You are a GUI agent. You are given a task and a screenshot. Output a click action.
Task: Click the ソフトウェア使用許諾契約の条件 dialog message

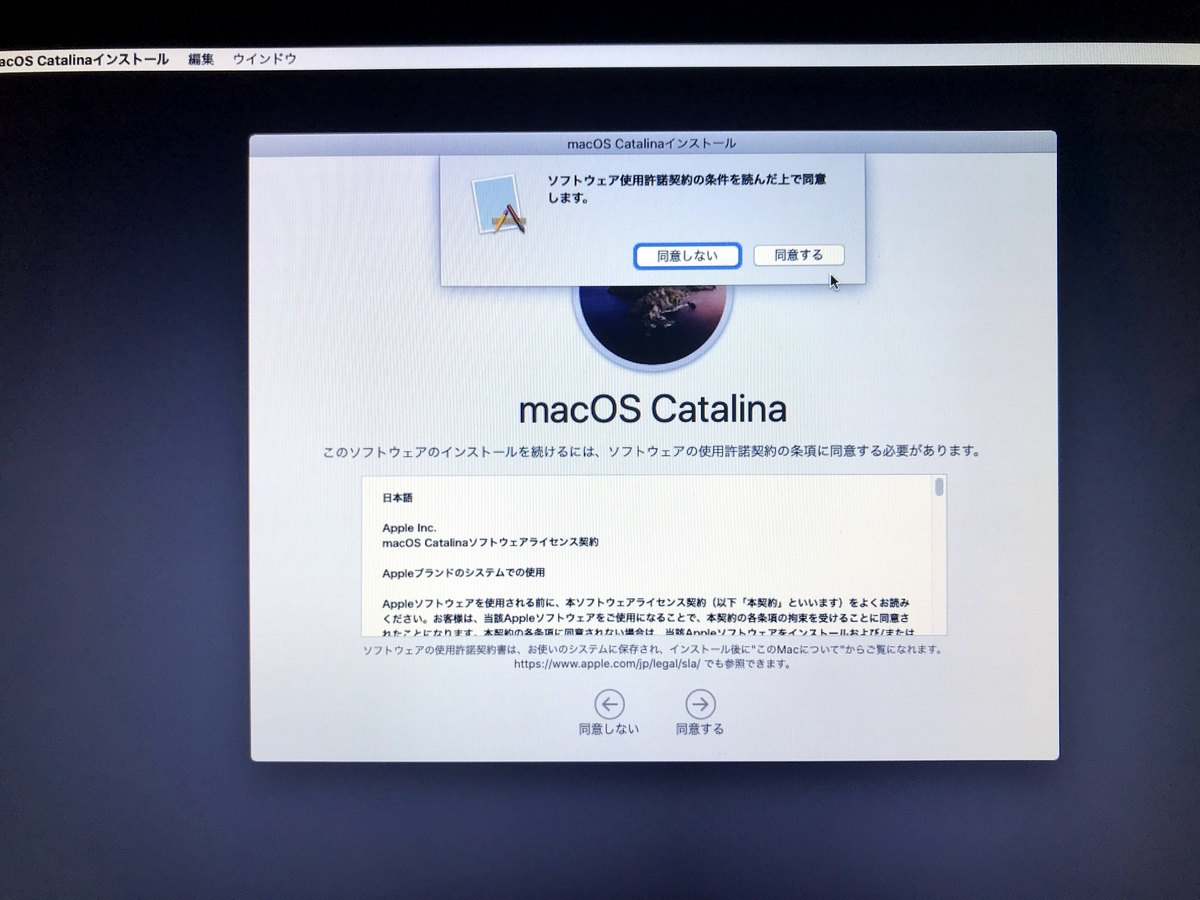click(x=686, y=188)
